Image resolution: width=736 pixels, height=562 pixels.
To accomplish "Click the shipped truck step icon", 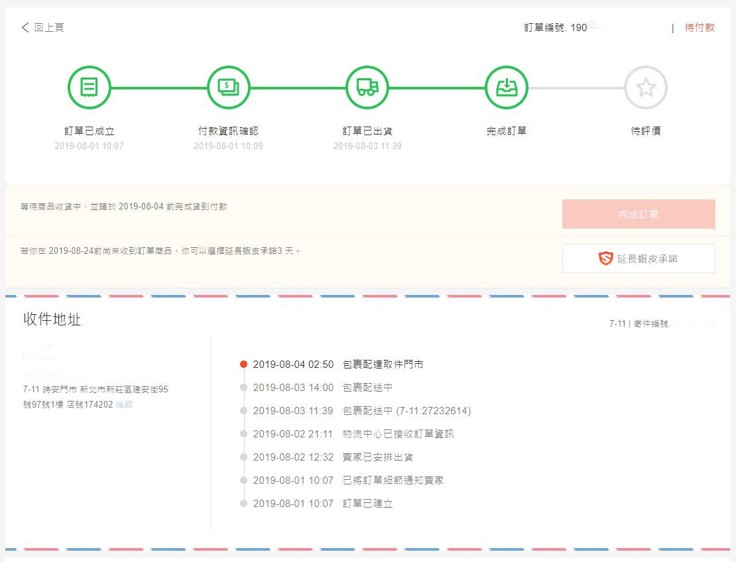I will click(x=367, y=87).
